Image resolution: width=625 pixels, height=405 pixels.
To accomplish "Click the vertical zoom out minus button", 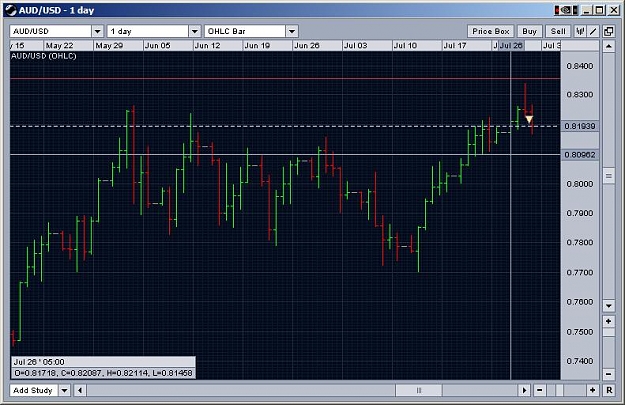I will (608, 374).
